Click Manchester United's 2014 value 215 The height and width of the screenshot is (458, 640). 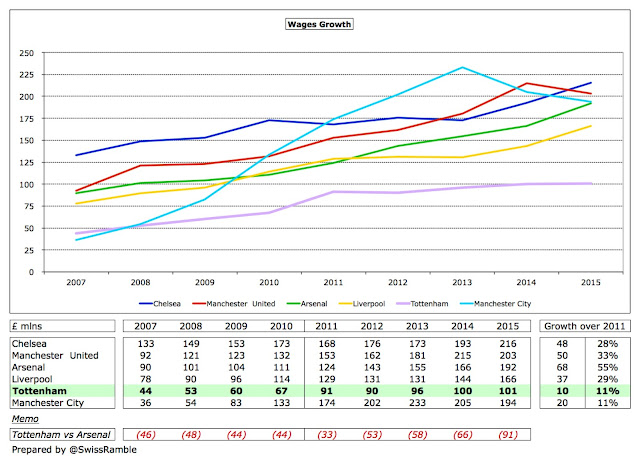coord(462,356)
